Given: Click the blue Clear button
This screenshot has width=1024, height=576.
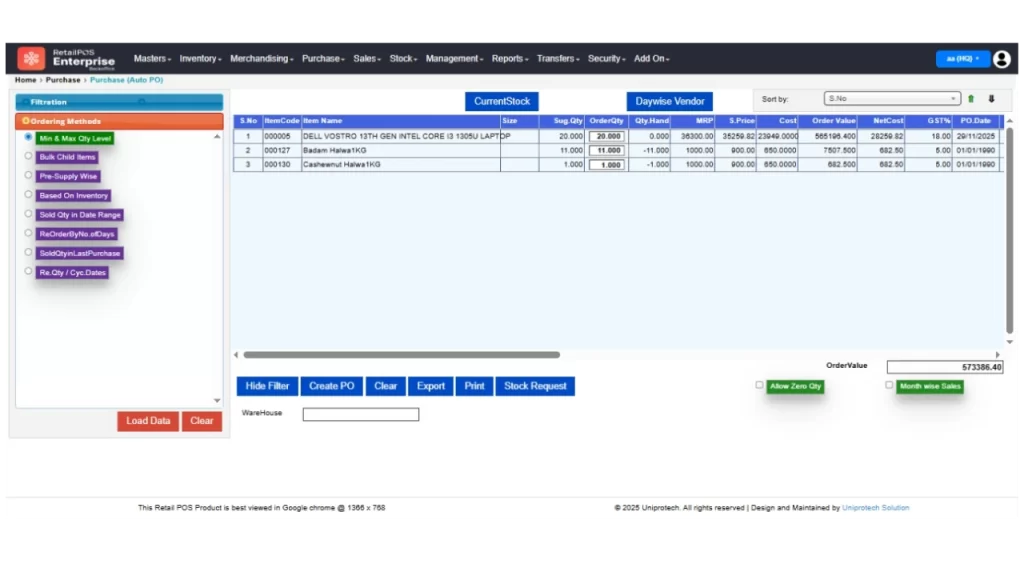Looking at the screenshot, I should point(385,386).
